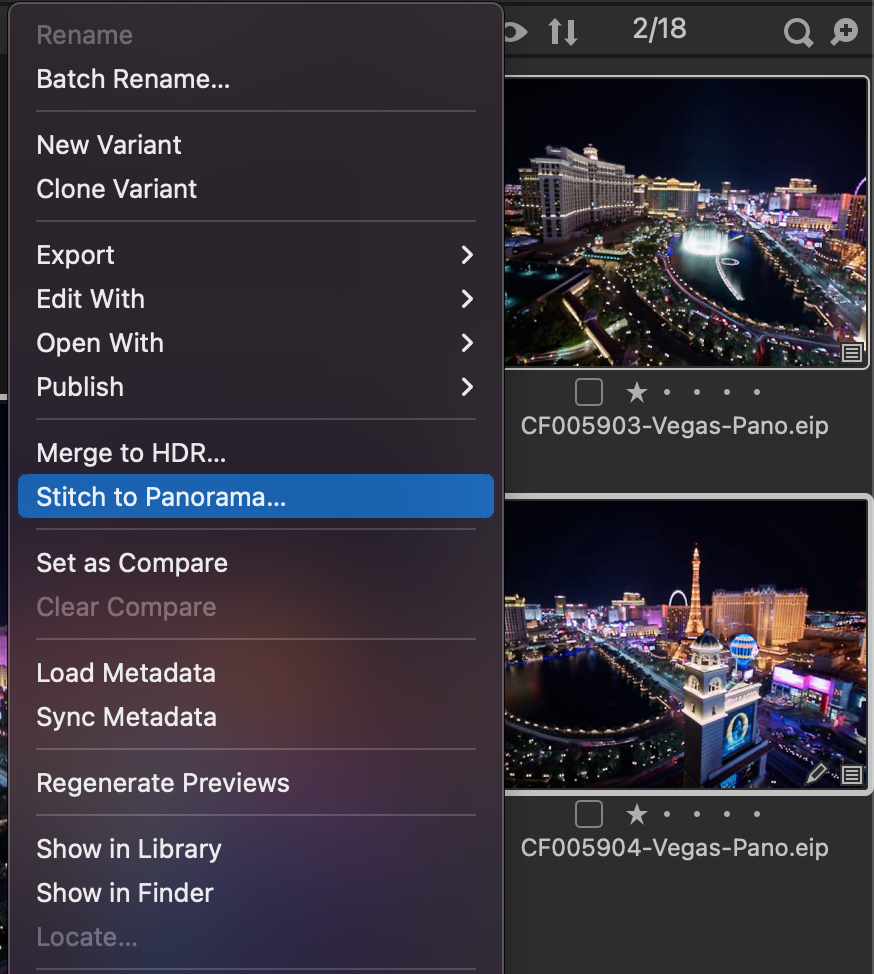Image resolution: width=874 pixels, height=974 pixels.
Task: Click the adjustments badge on CF005904 thumbnail
Action: click(852, 774)
